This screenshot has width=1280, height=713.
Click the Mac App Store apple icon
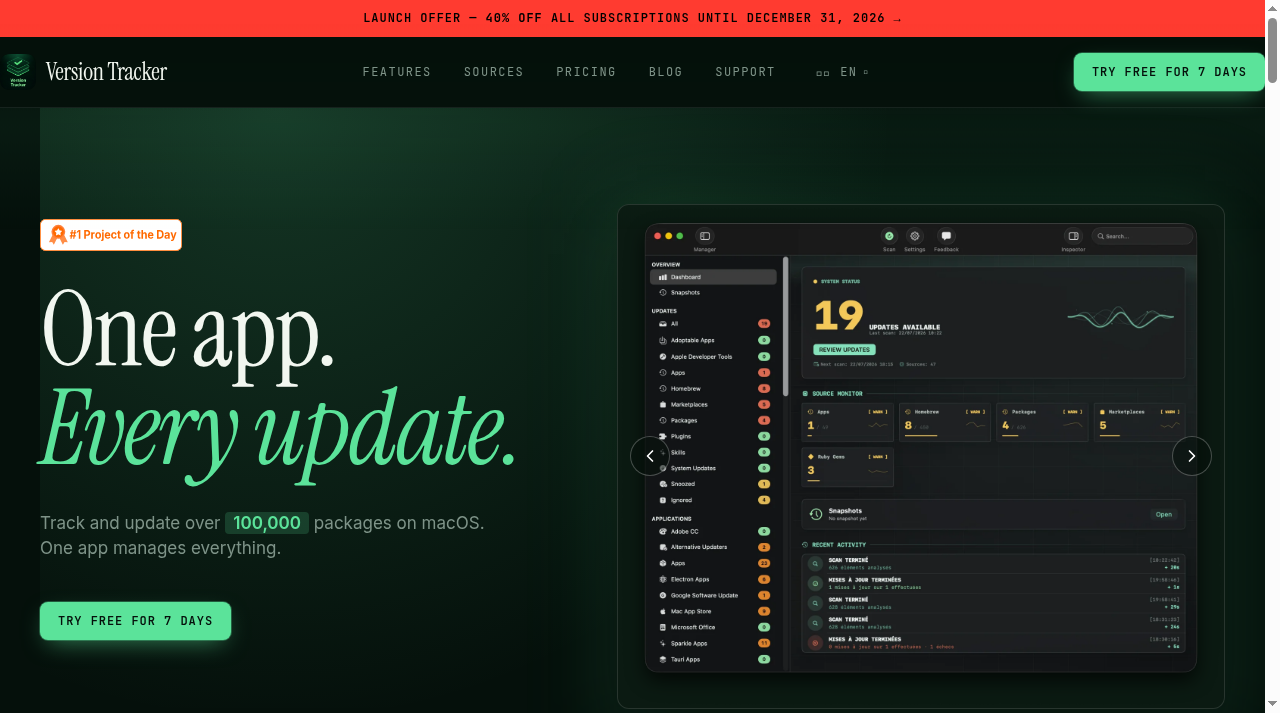662,611
